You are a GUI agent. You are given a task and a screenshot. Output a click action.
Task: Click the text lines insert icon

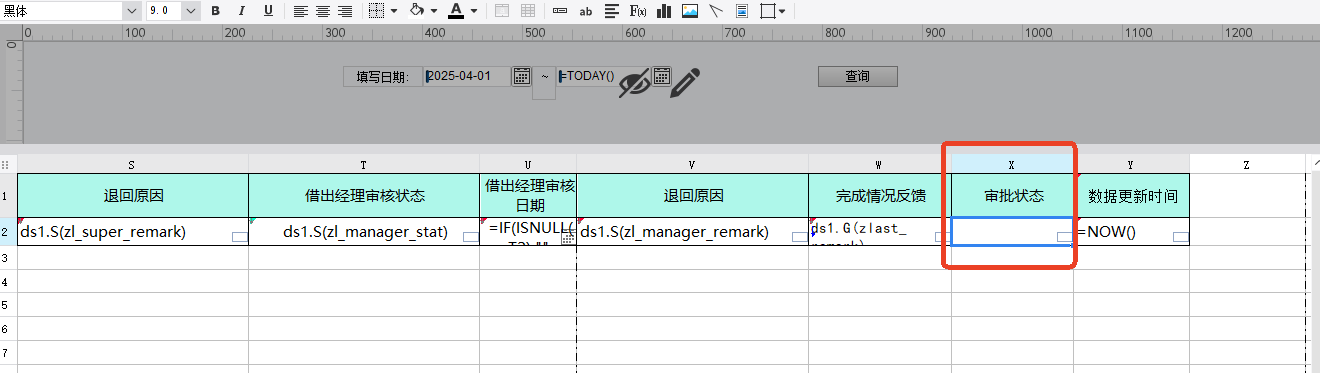click(612, 11)
